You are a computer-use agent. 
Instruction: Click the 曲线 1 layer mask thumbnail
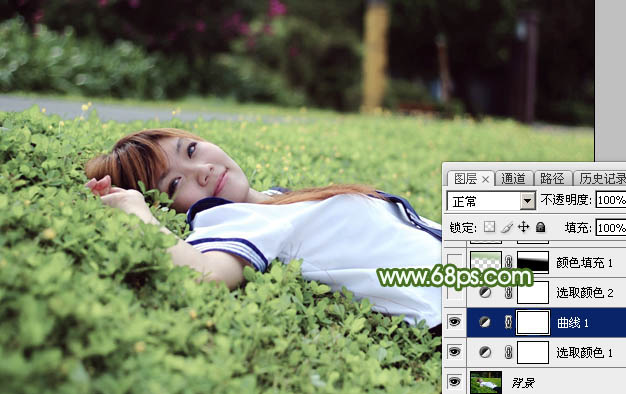[533, 322]
